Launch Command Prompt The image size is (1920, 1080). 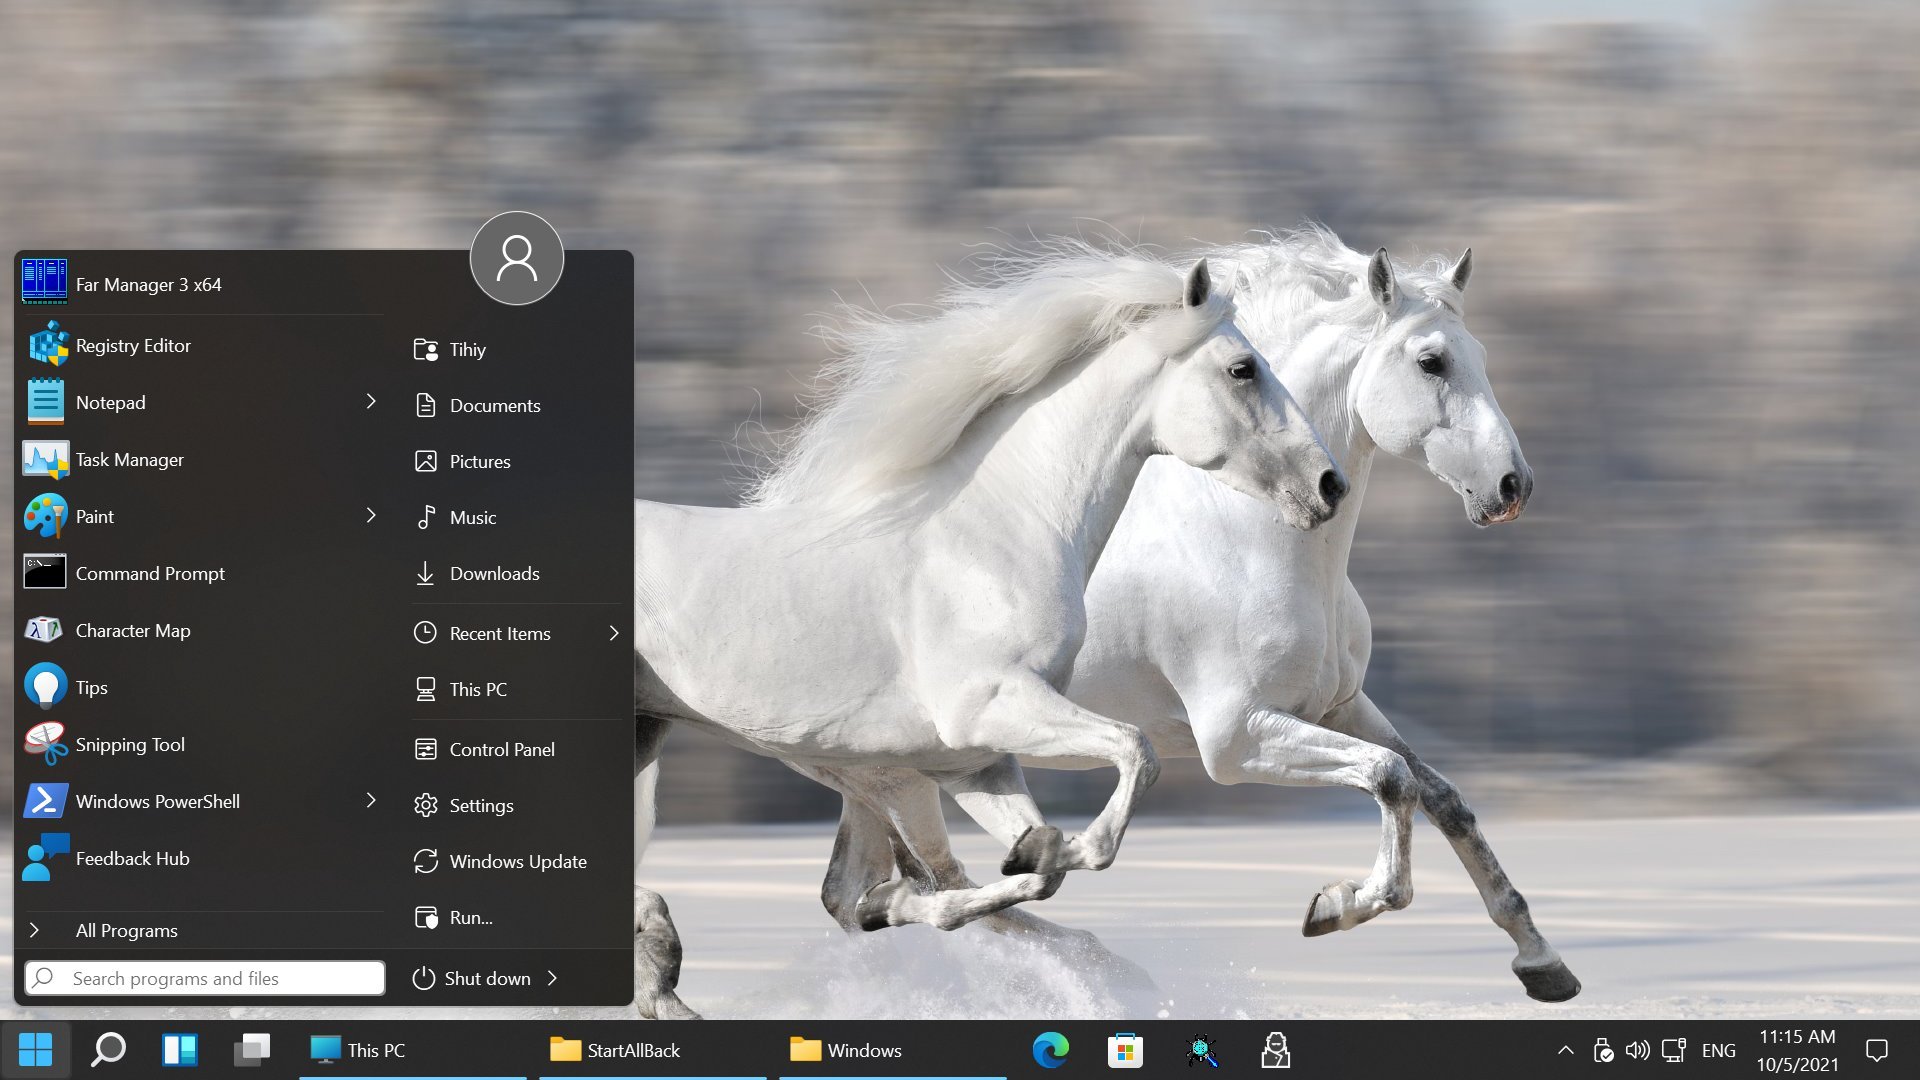click(149, 572)
